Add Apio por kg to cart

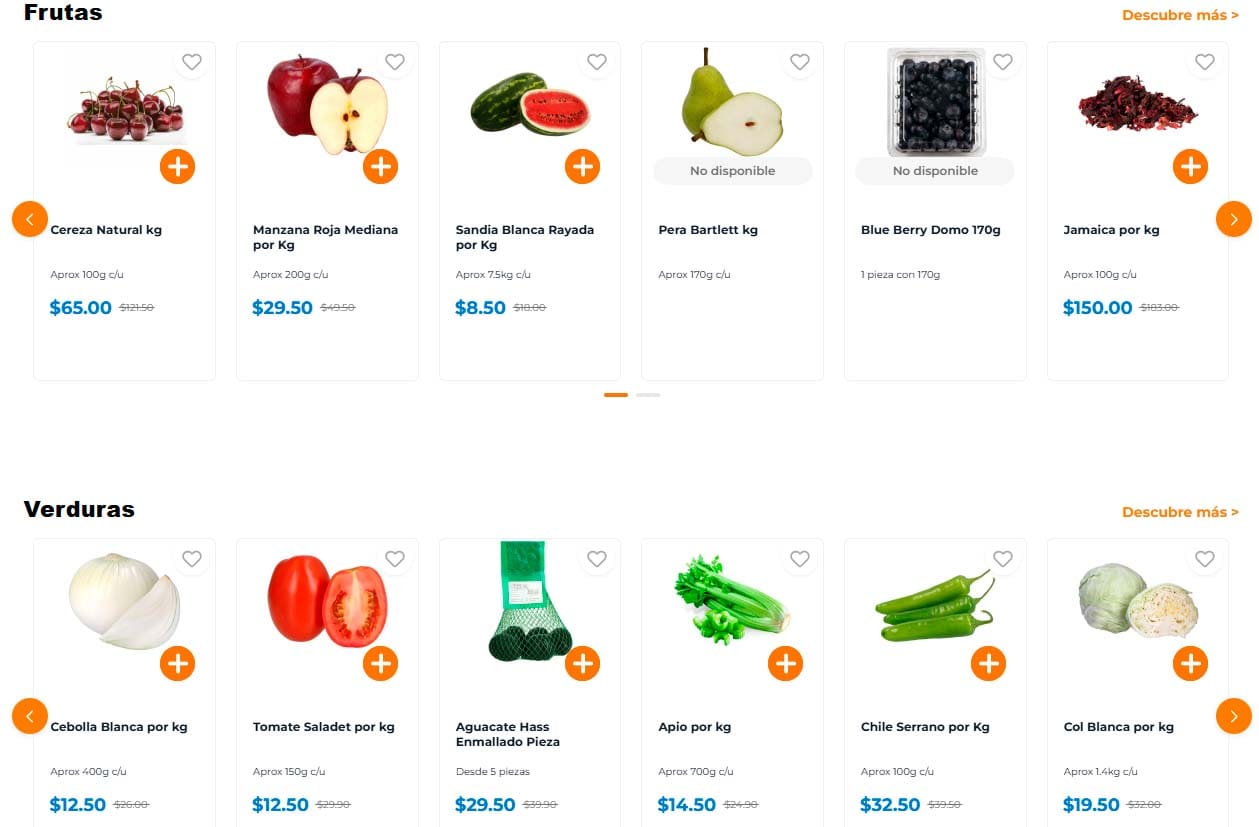[x=785, y=663]
